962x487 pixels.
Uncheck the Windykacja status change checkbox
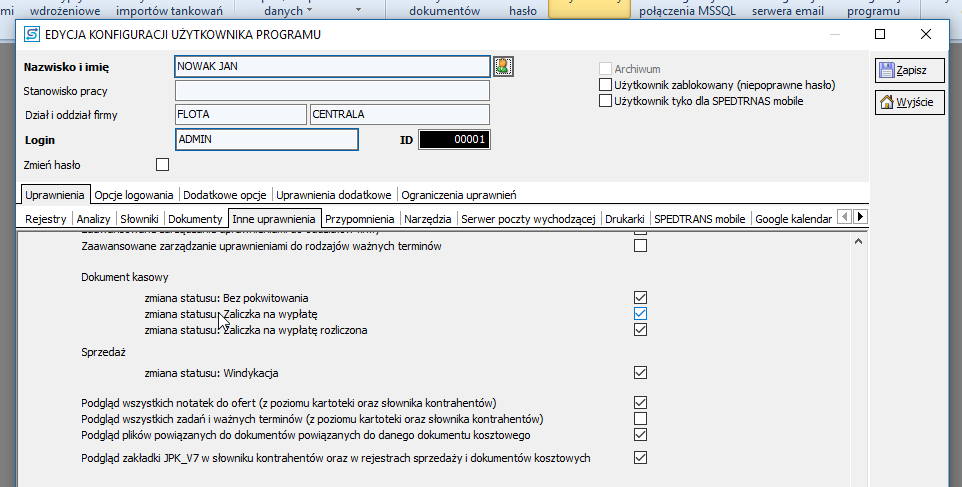coord(641,372)
